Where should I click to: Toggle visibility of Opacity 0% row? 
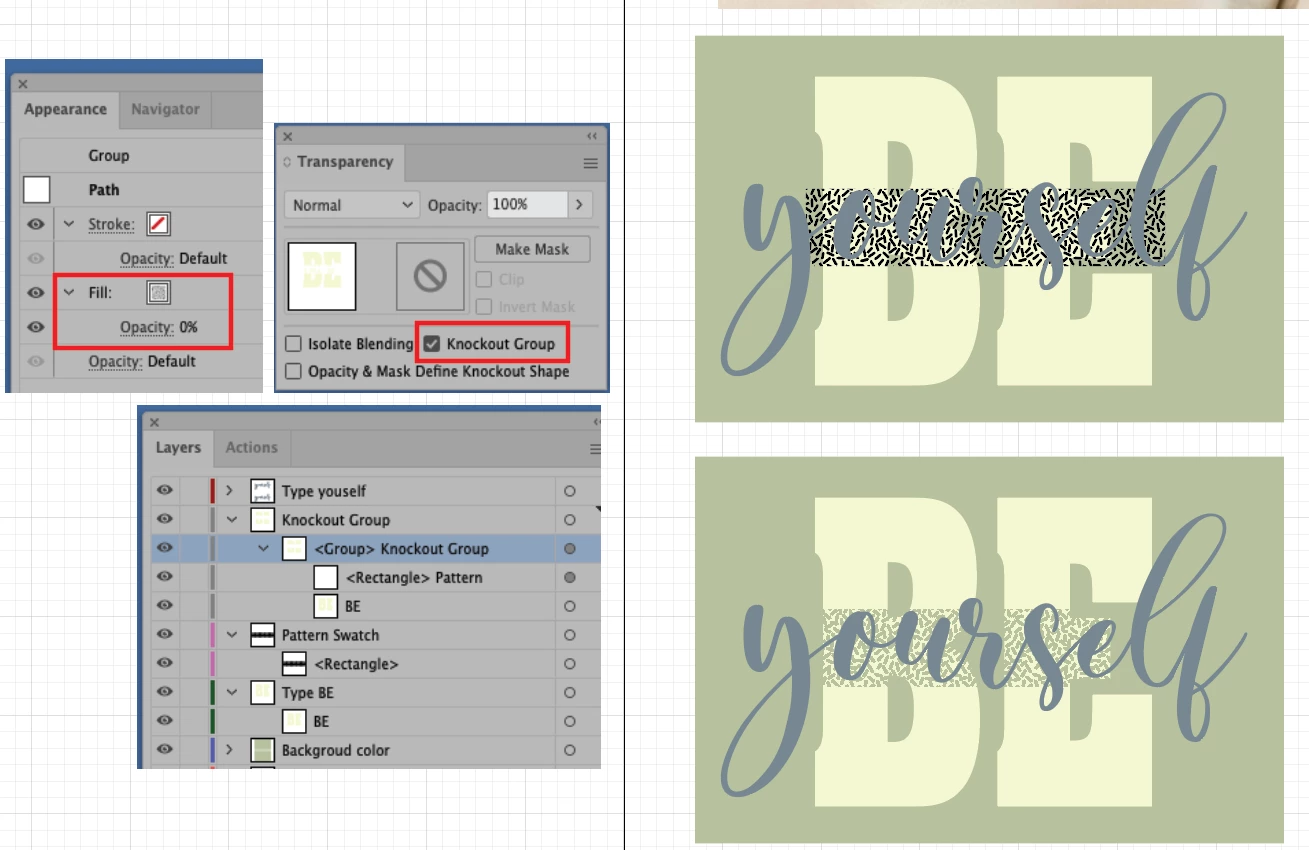click(x=36, y=327)
